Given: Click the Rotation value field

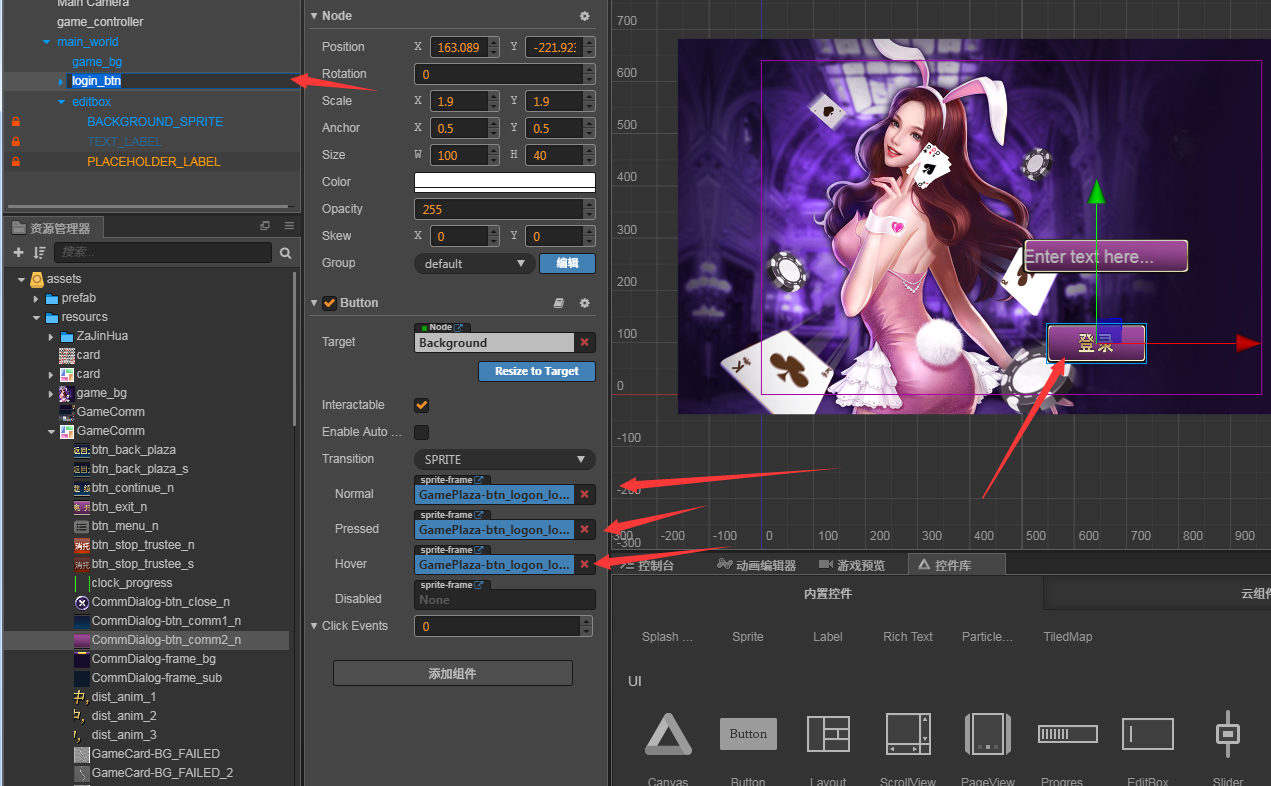Looking at the screenshot, I should (499, 74).
